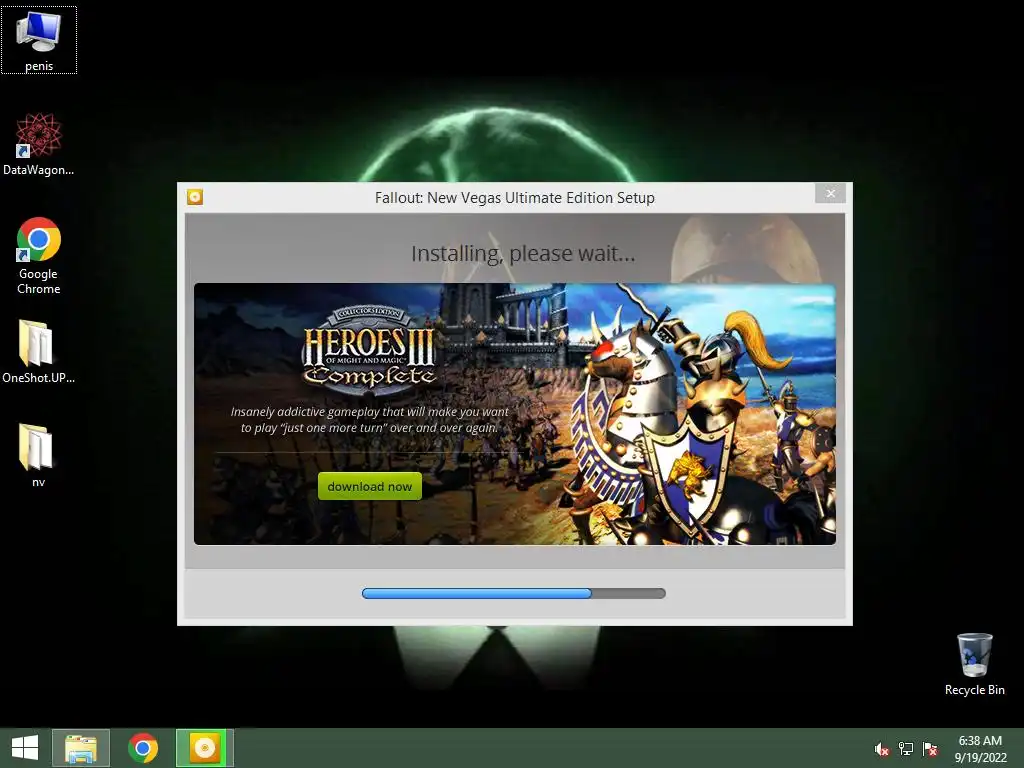This screenshot has width=1024, height=768.
Task: Open the Action Center flag icon
Action: point(930,749)
